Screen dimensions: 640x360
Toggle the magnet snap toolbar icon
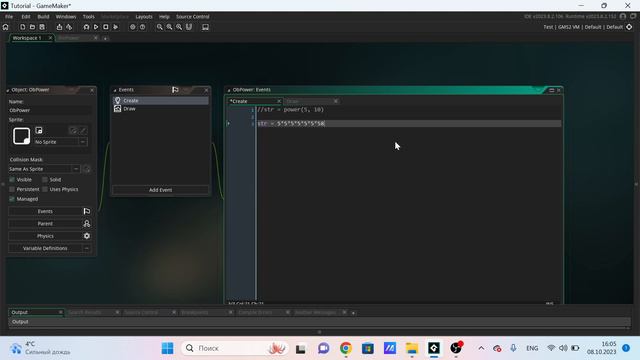(189, 27)
